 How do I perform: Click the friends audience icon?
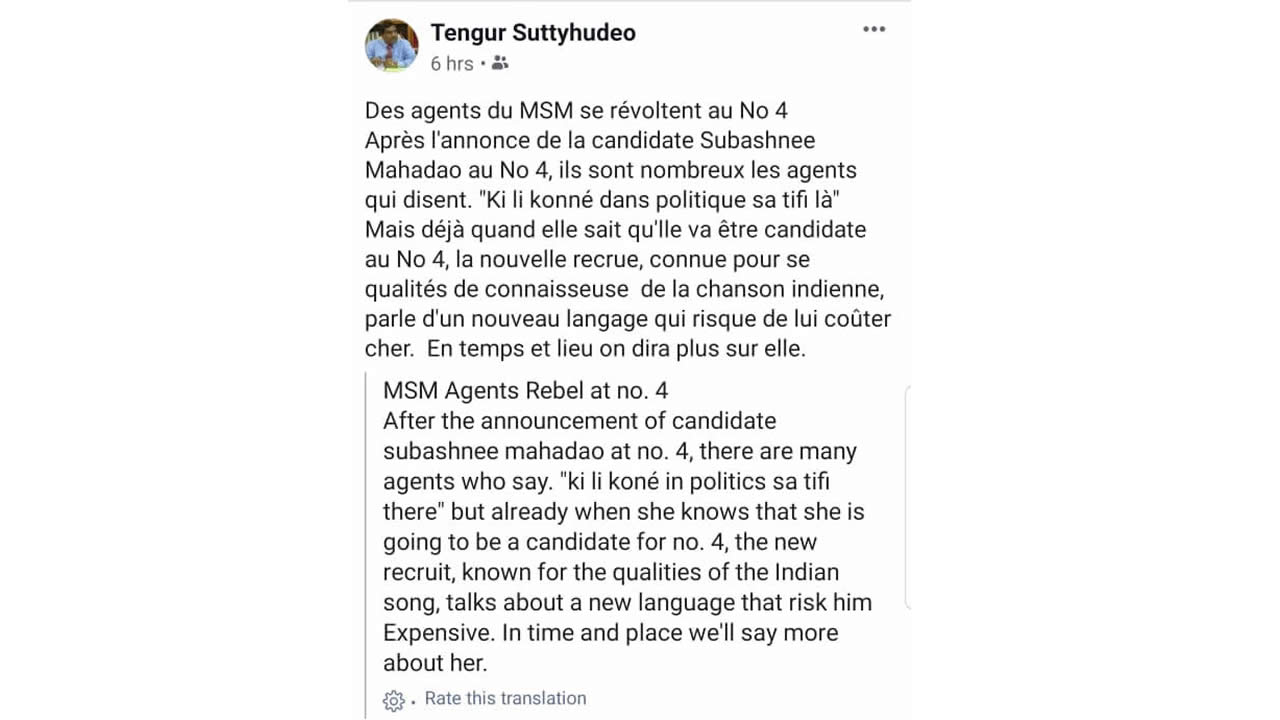(500, 63)
